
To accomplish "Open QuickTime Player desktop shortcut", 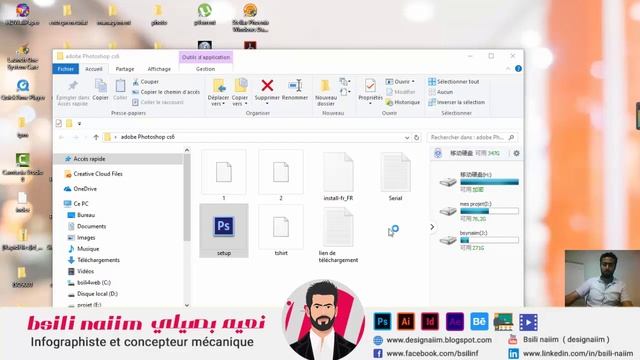I will tap(23, 90).
